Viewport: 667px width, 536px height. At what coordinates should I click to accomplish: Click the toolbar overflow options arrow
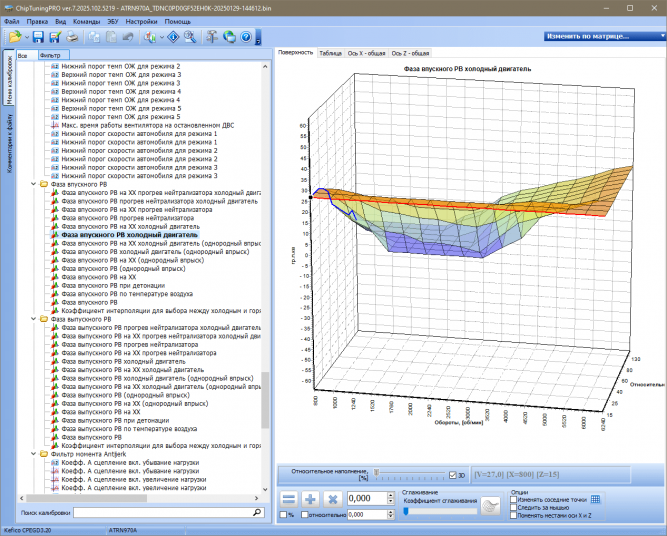[258, 37]
